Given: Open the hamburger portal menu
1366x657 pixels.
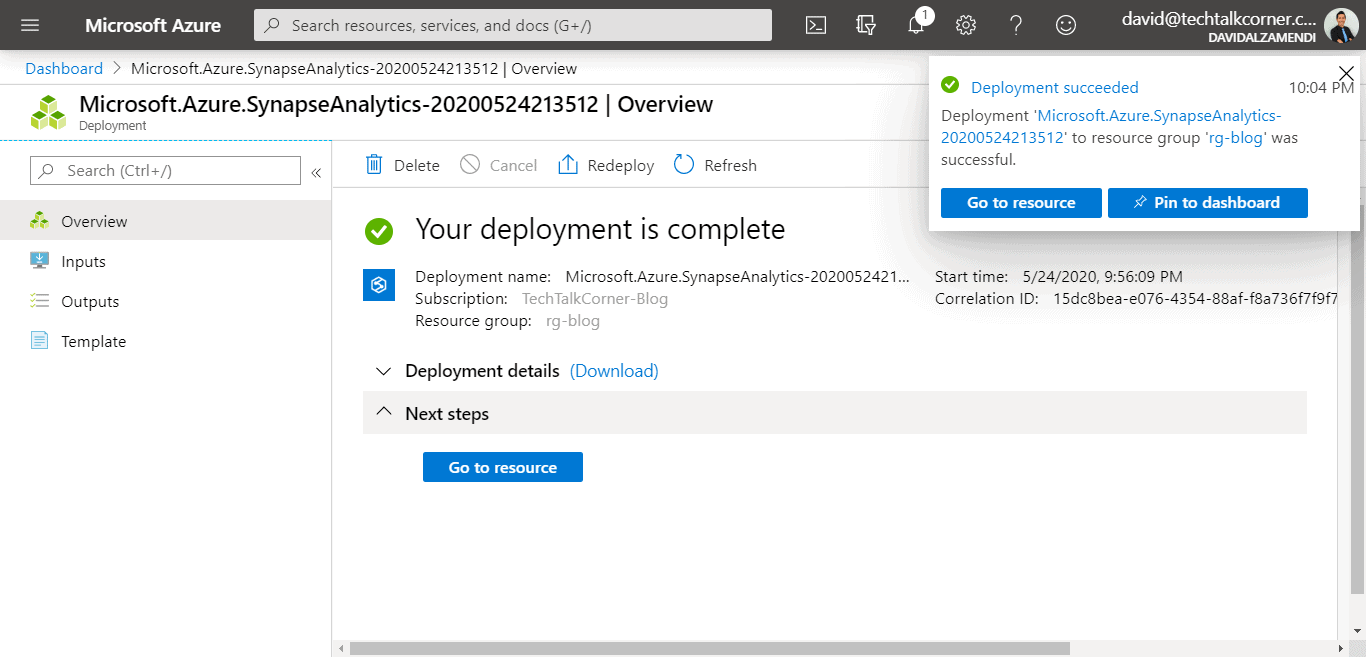Looking at the screenshot, I should (x=30, y=25).
